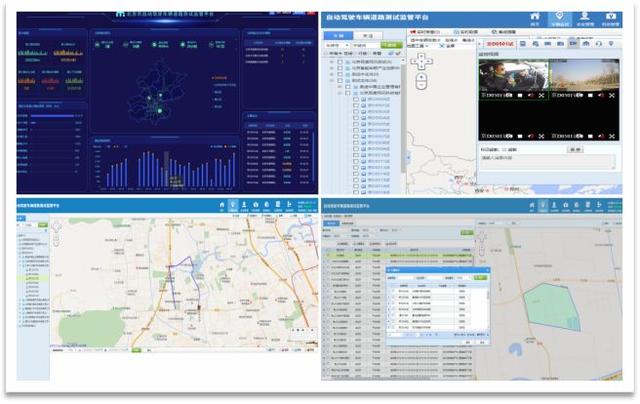Select the highlighted video-camera icon in video toolbar
This screenshot has width=640, height=404.
[x=573, y=44]
